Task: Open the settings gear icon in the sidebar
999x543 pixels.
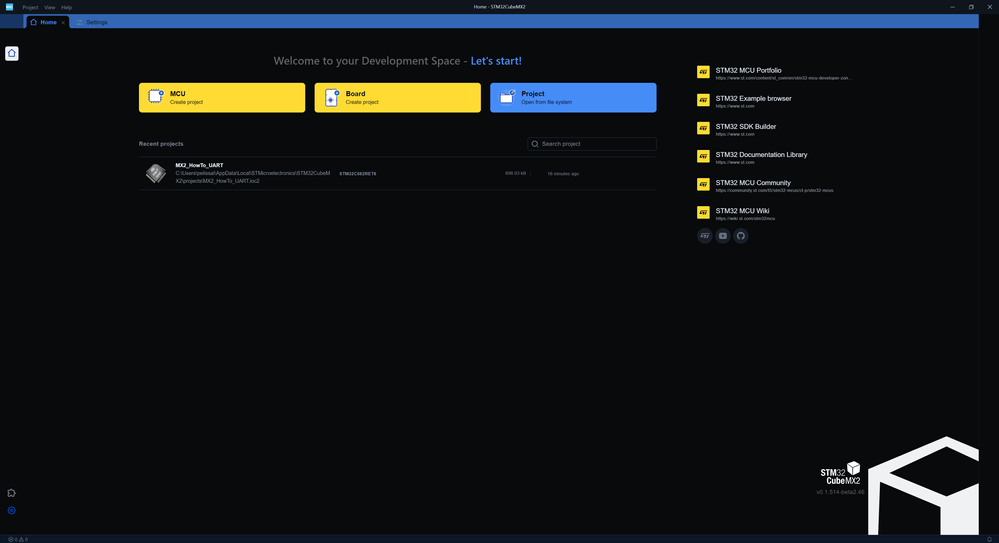Action: click(11, 510)
